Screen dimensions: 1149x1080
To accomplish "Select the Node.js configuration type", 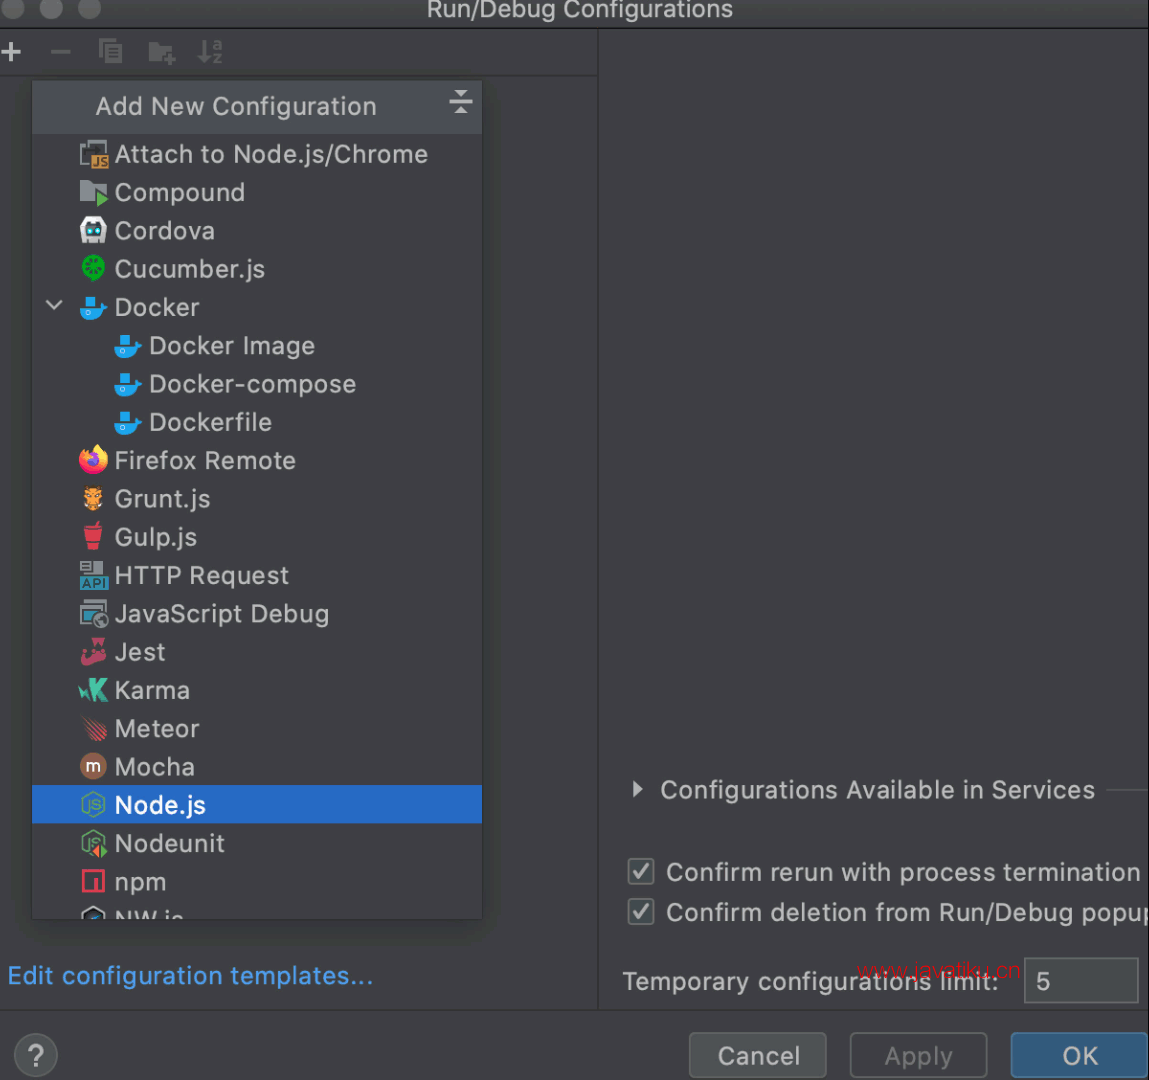I will tap(257, 805).
